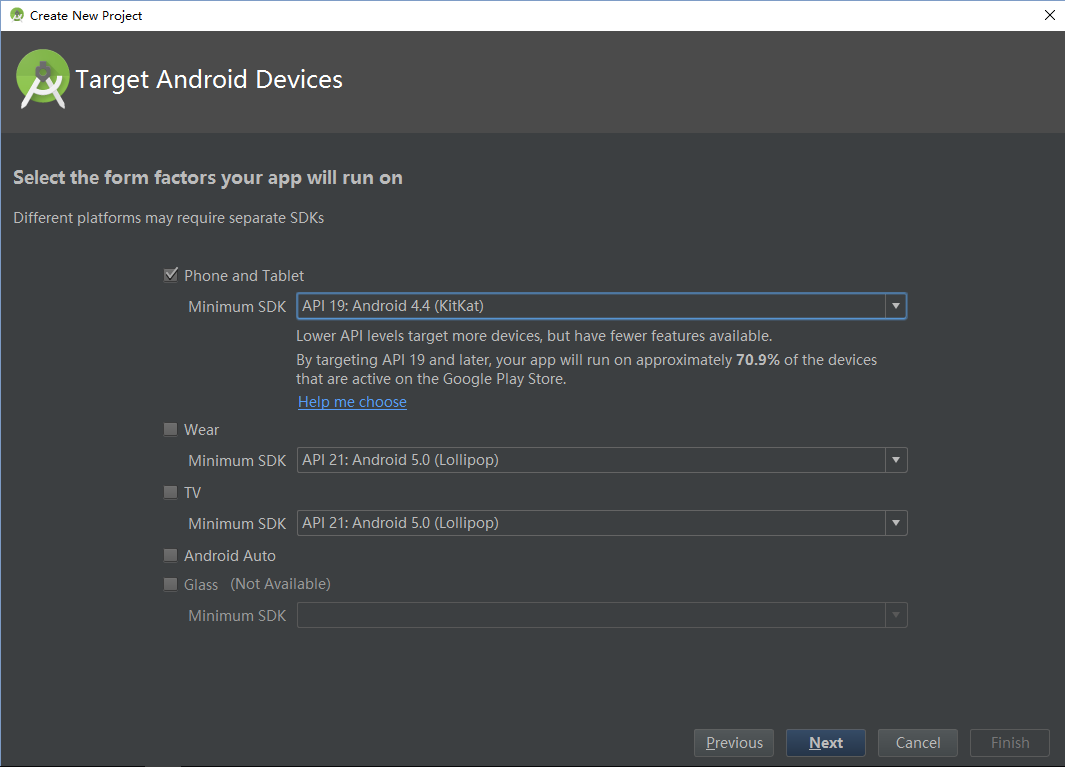Go back with the Previous button
1065x767 pixels.
pos(734,743)
